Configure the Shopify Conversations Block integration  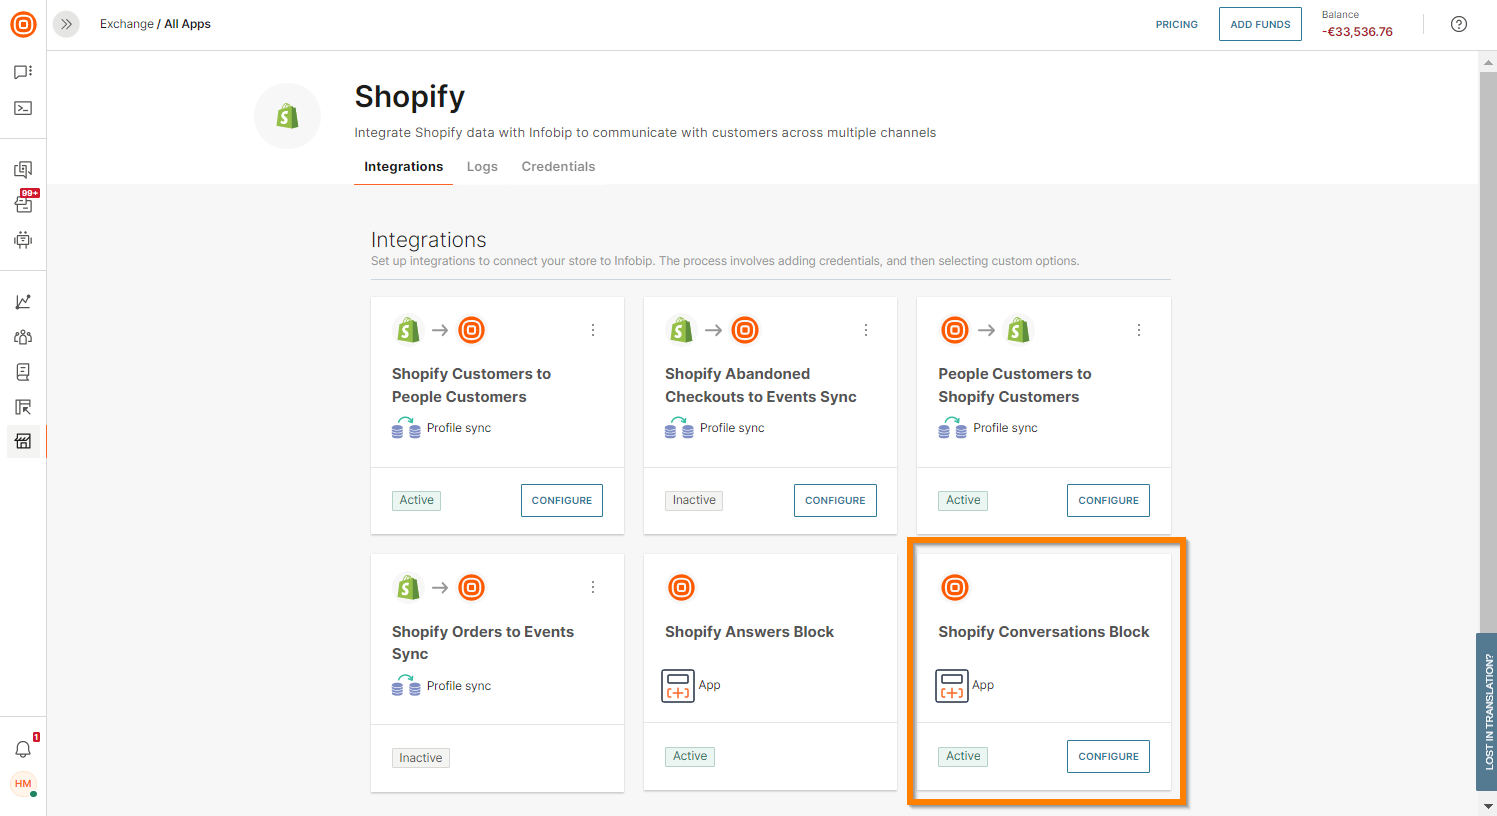(x=1108, y=757)
